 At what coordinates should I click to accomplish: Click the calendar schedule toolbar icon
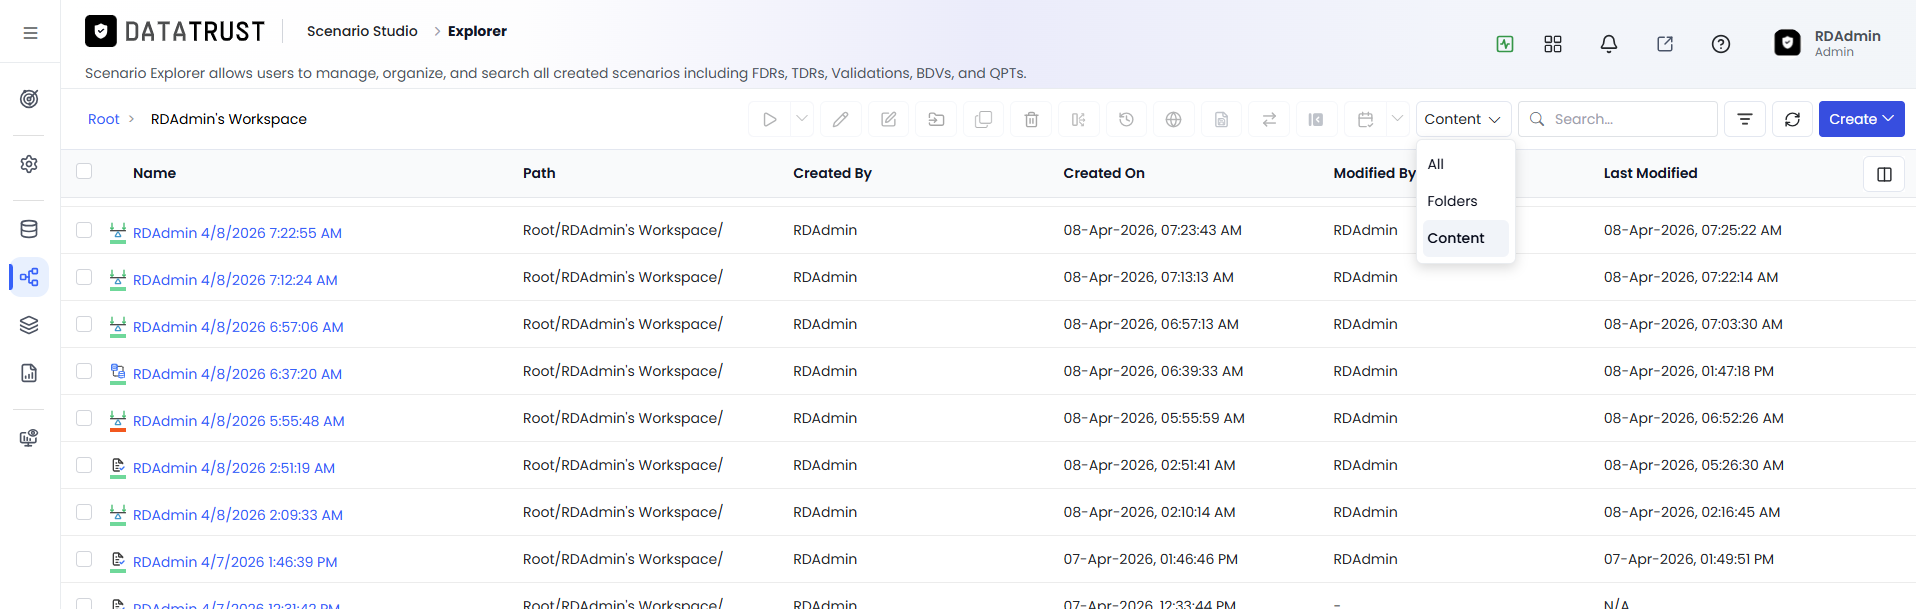click(1365, 119)
